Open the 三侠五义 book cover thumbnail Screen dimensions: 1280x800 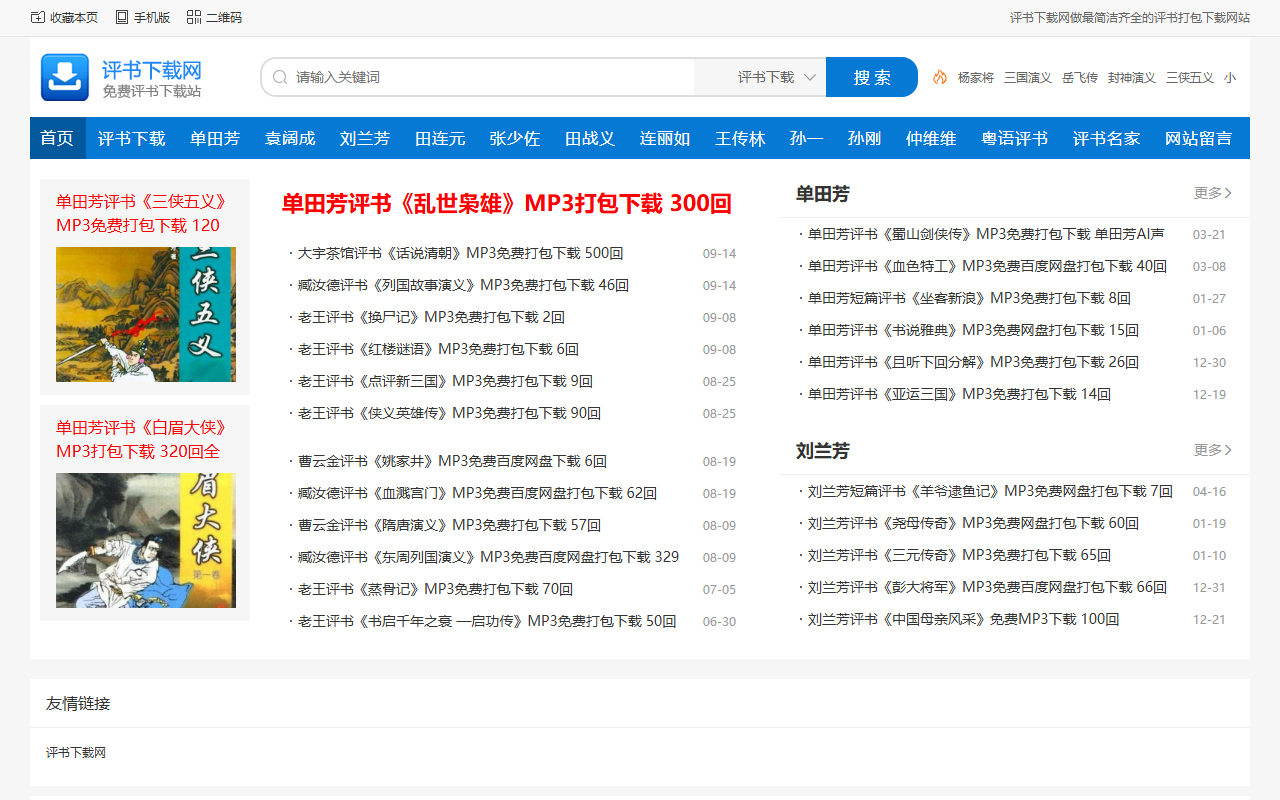coord(146,314)
